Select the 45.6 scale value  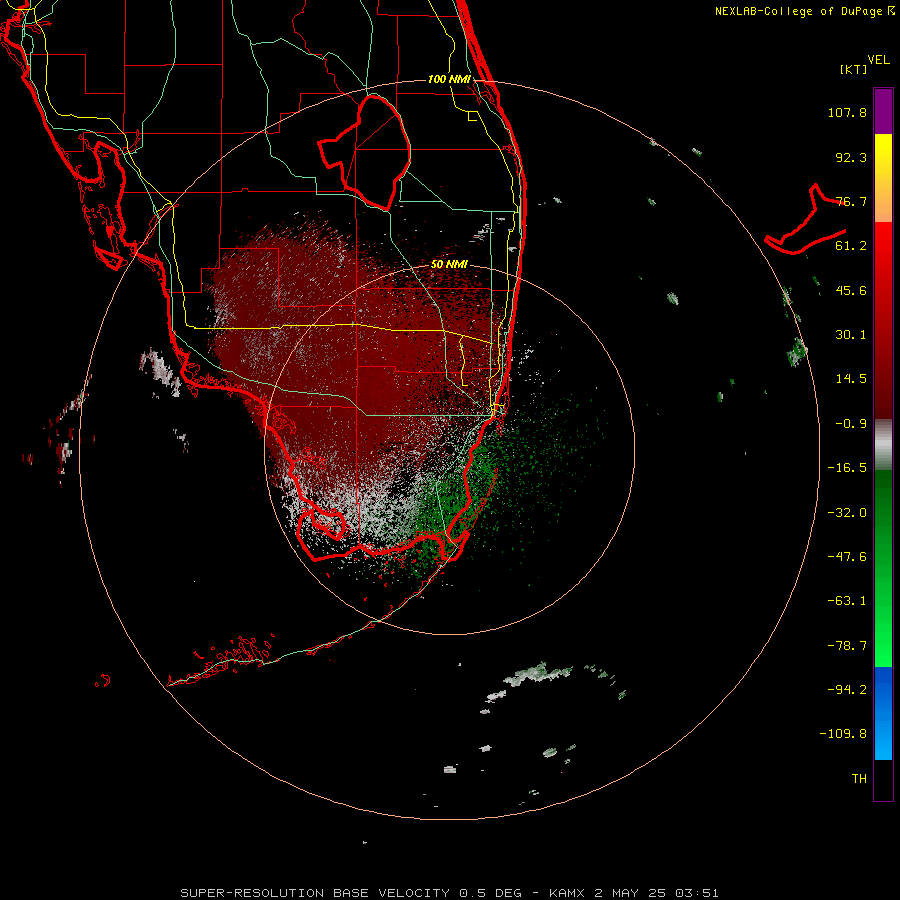[851, 290]
